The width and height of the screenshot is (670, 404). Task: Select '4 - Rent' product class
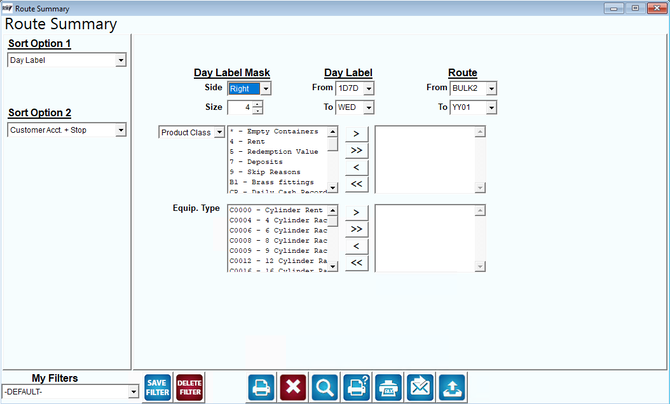[278, 142]
